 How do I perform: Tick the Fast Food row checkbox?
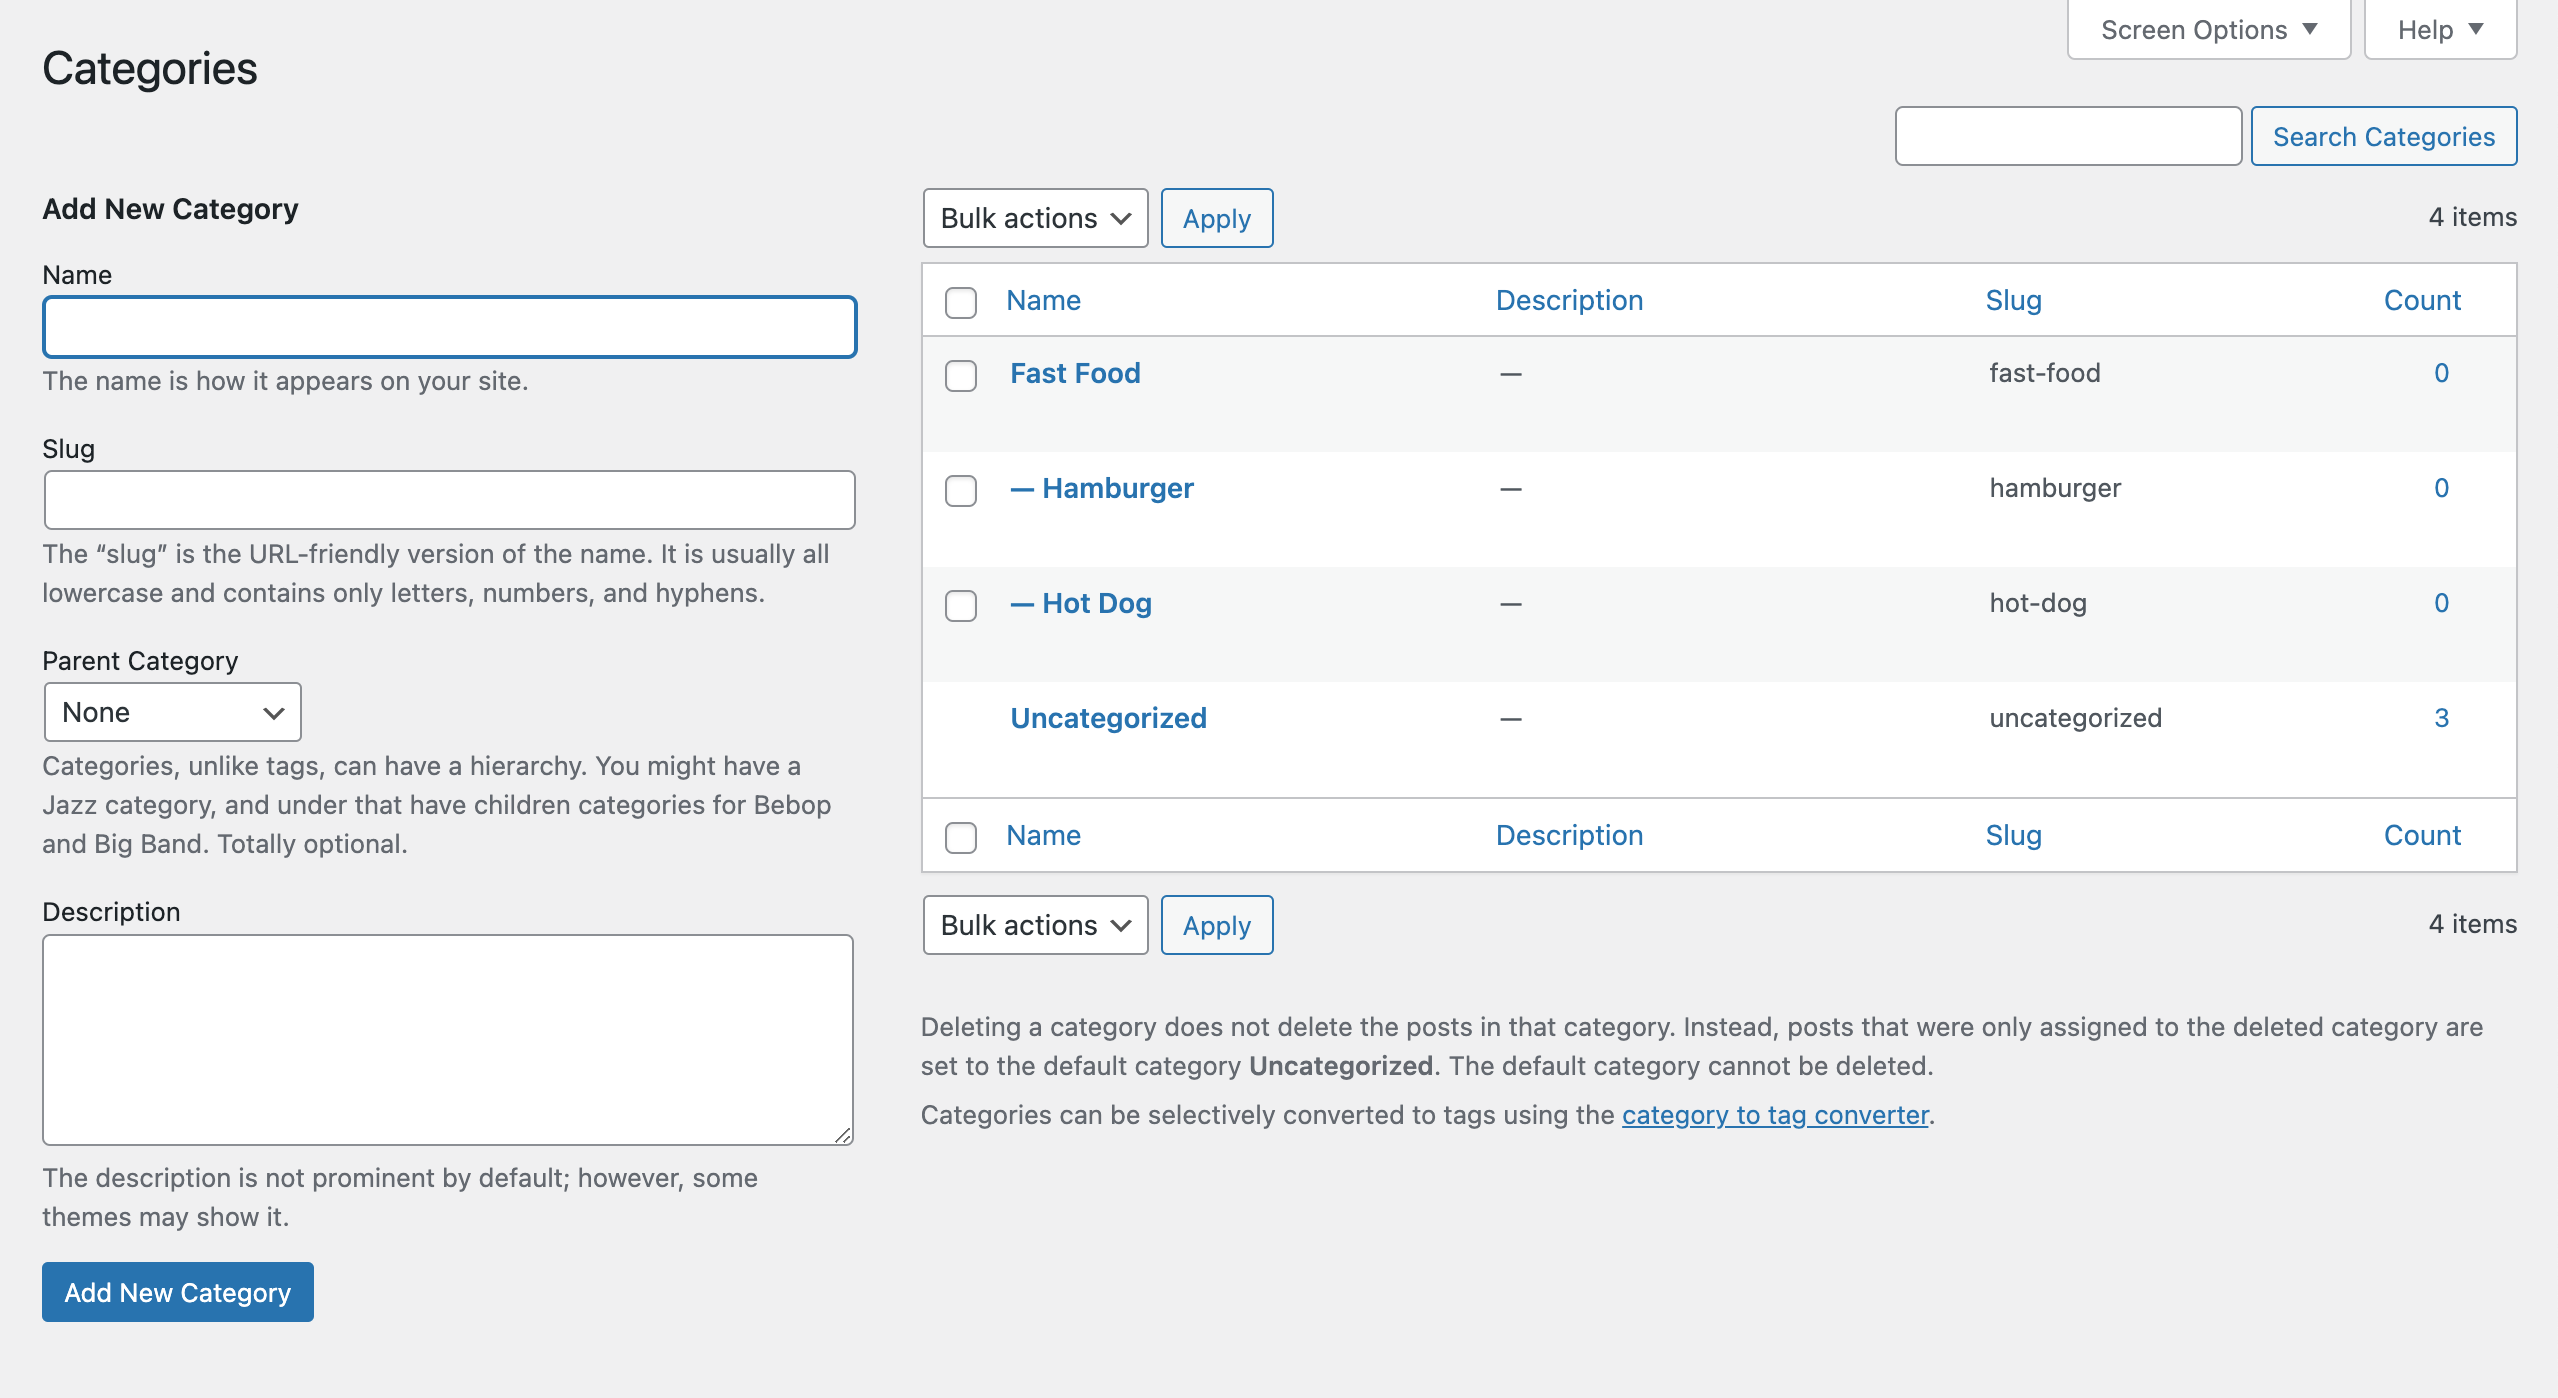click(x=960, y=376)
